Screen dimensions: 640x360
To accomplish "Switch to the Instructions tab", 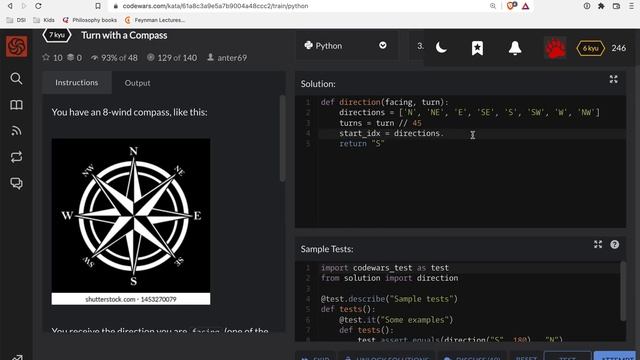I will pos(77,82).
